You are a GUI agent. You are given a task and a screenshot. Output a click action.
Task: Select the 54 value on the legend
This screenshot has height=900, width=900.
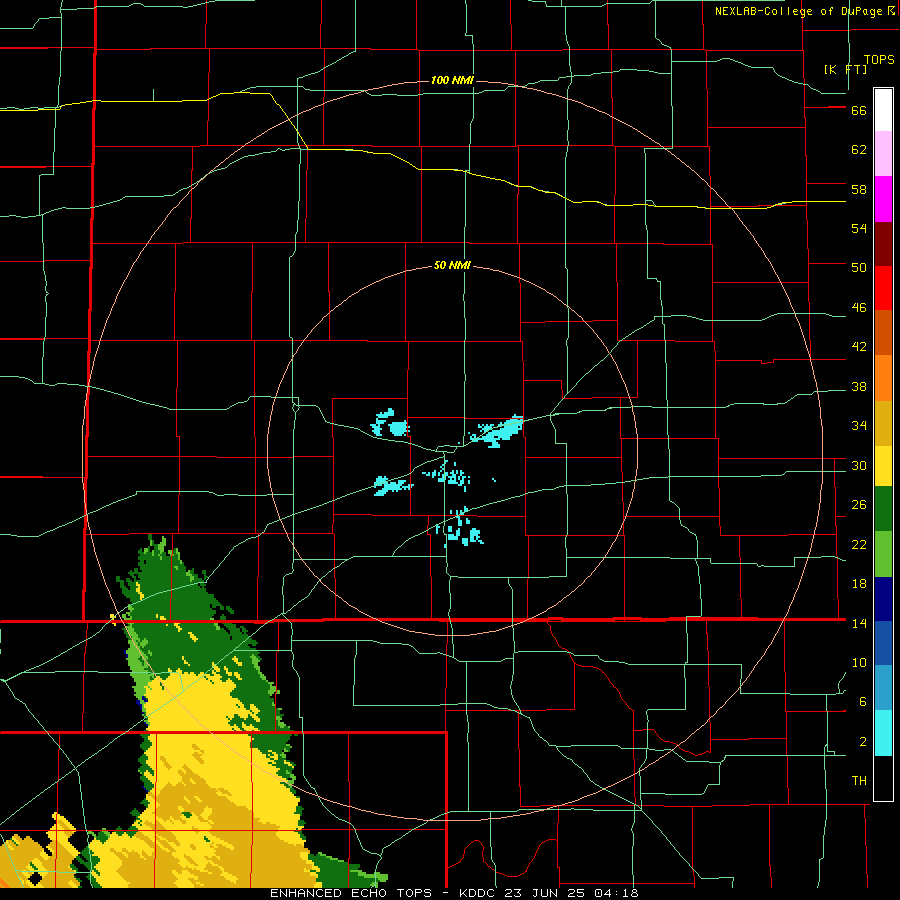[x=859, y=228]
